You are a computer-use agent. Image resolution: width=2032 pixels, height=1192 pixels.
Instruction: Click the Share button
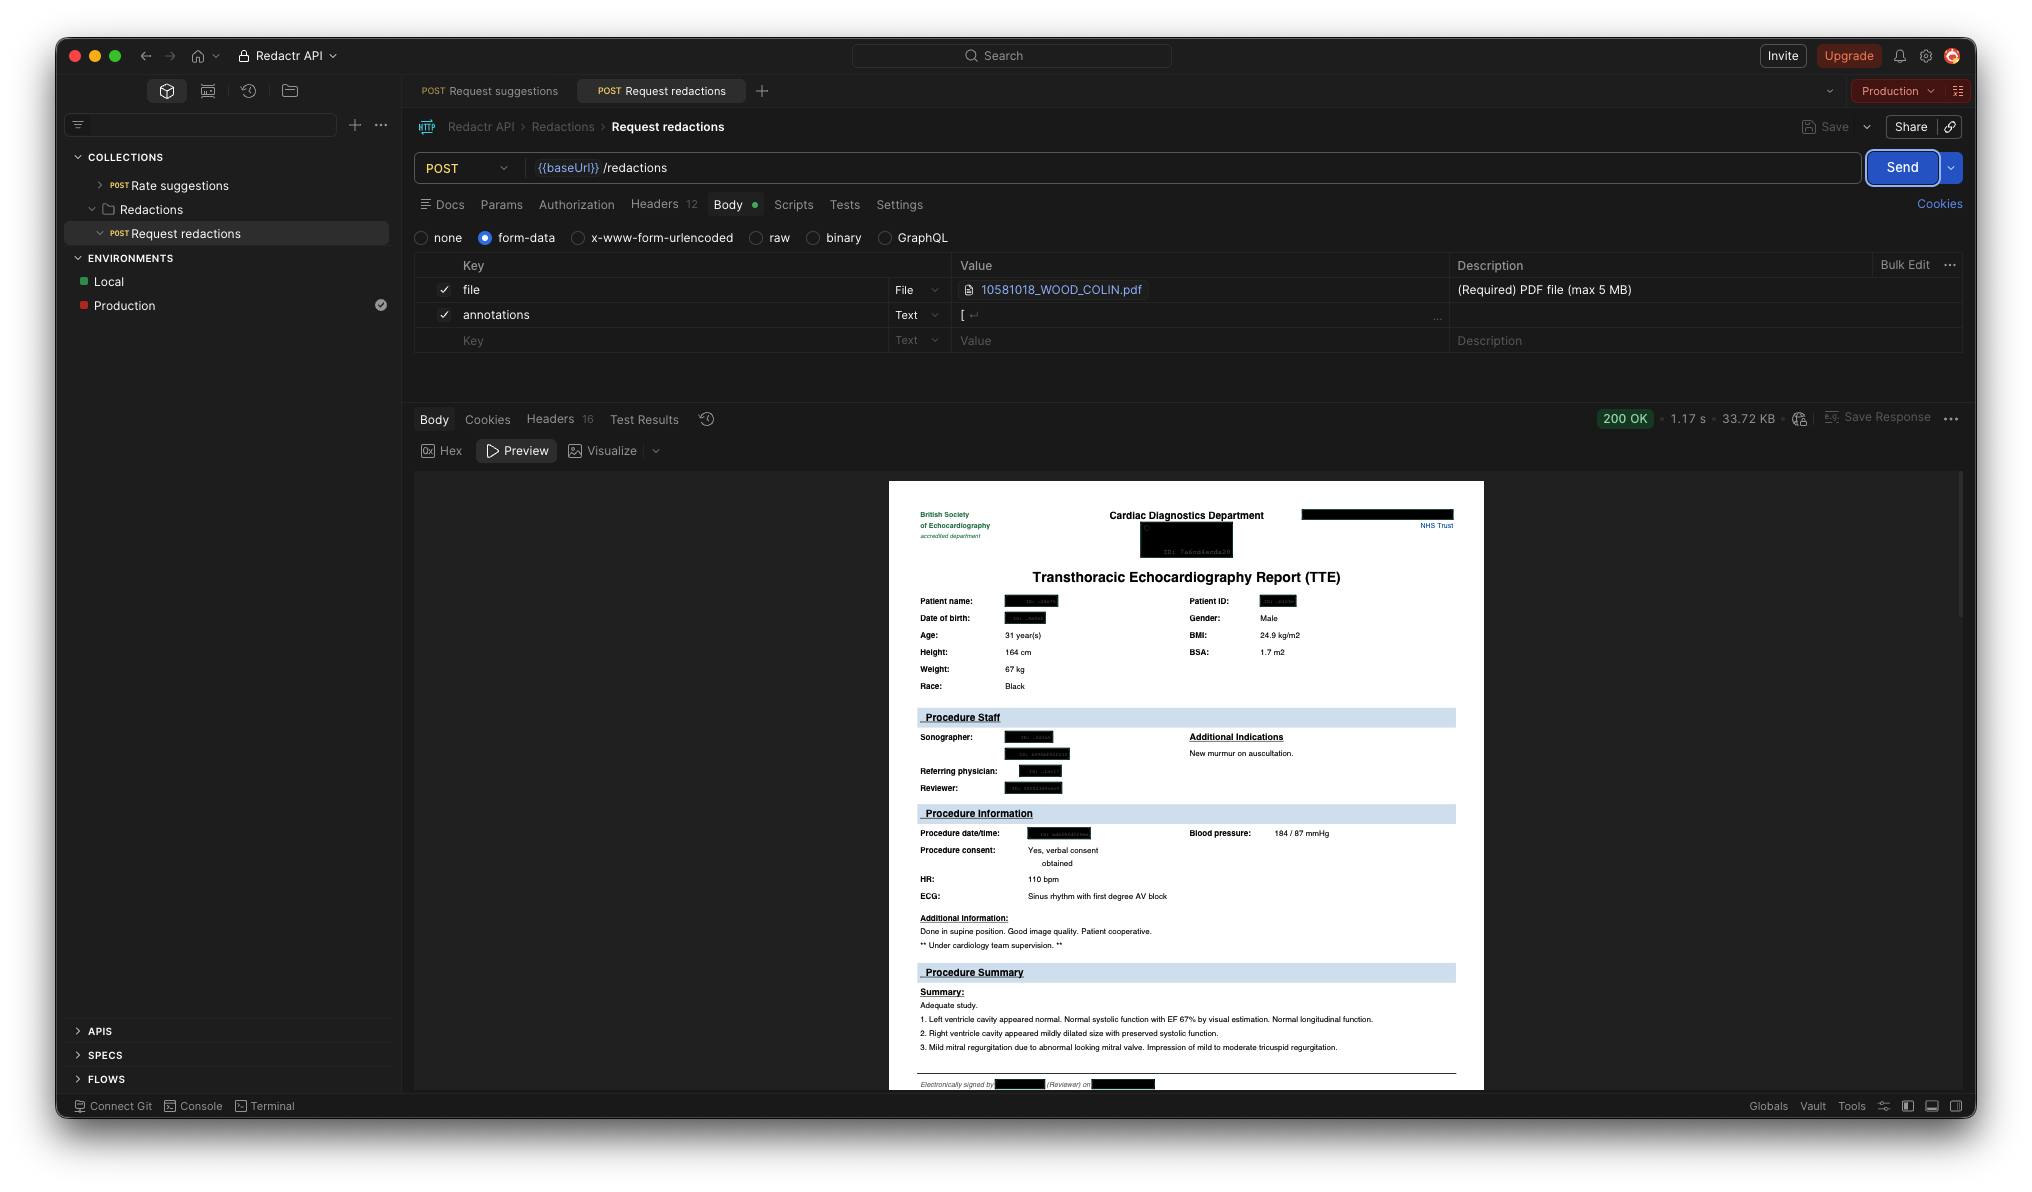(1911, 127)
